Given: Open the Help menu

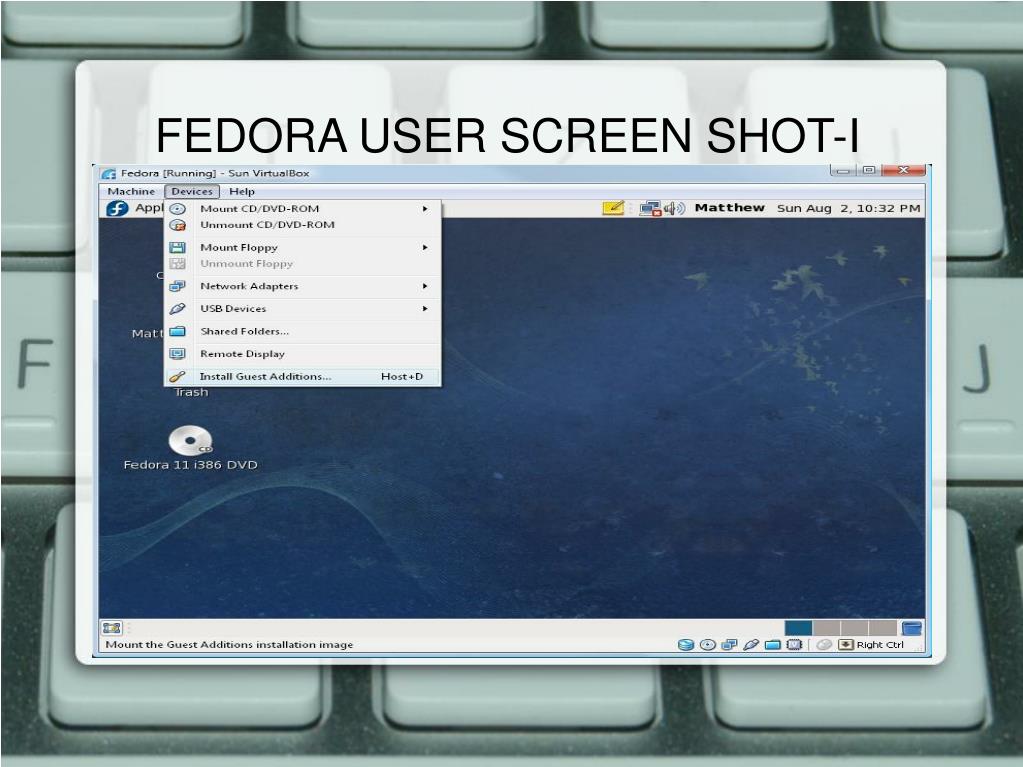Looking at the screenshot, I should [x=241, y=191].
